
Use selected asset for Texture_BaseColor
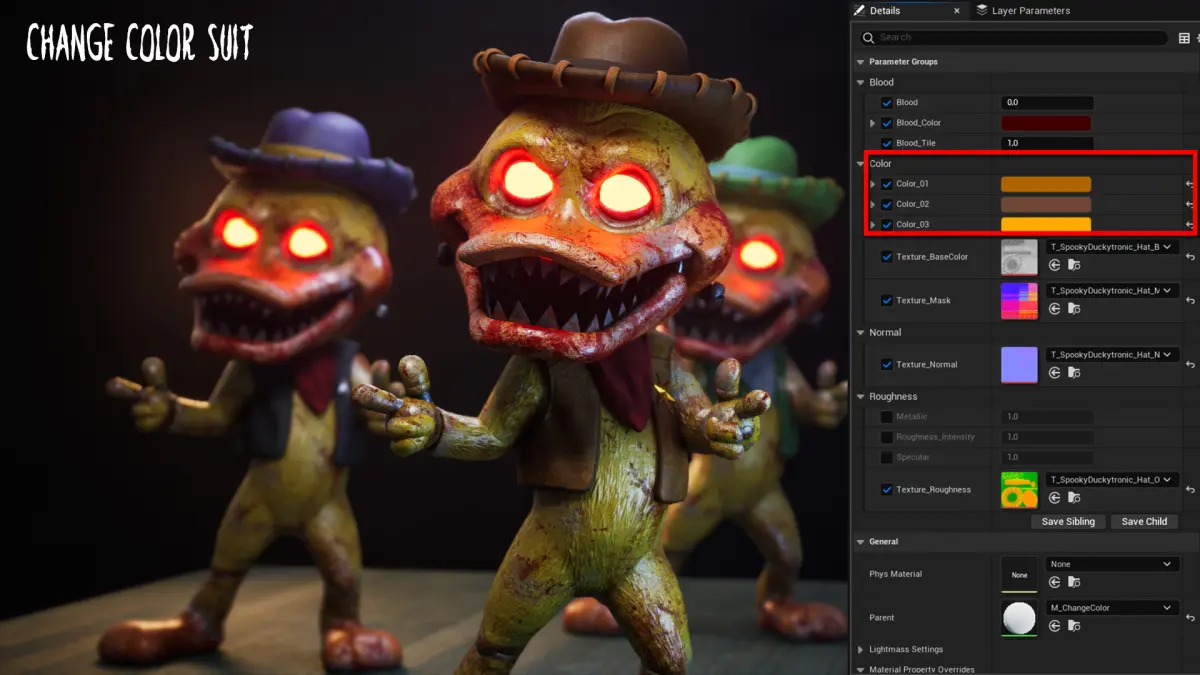(x=1055, y=265)
